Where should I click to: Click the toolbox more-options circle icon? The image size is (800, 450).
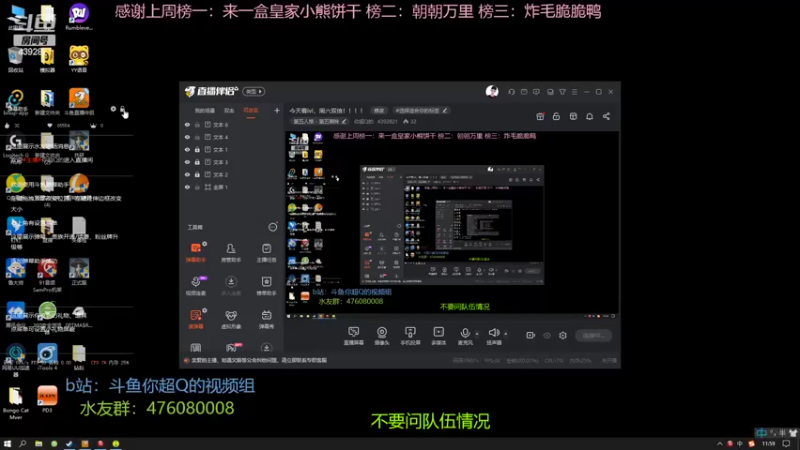click(273, 227)
